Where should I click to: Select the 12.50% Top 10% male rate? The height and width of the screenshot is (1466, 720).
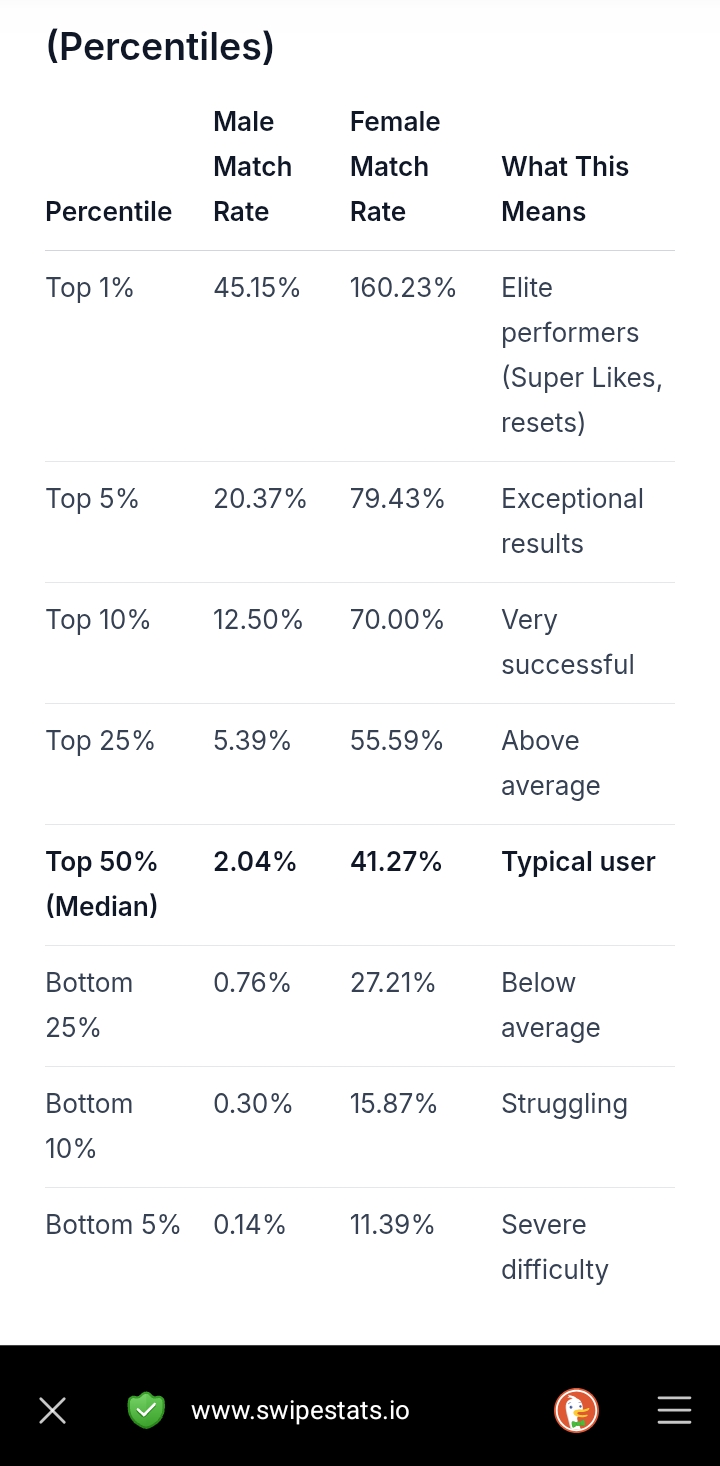(x=258, y=620)
